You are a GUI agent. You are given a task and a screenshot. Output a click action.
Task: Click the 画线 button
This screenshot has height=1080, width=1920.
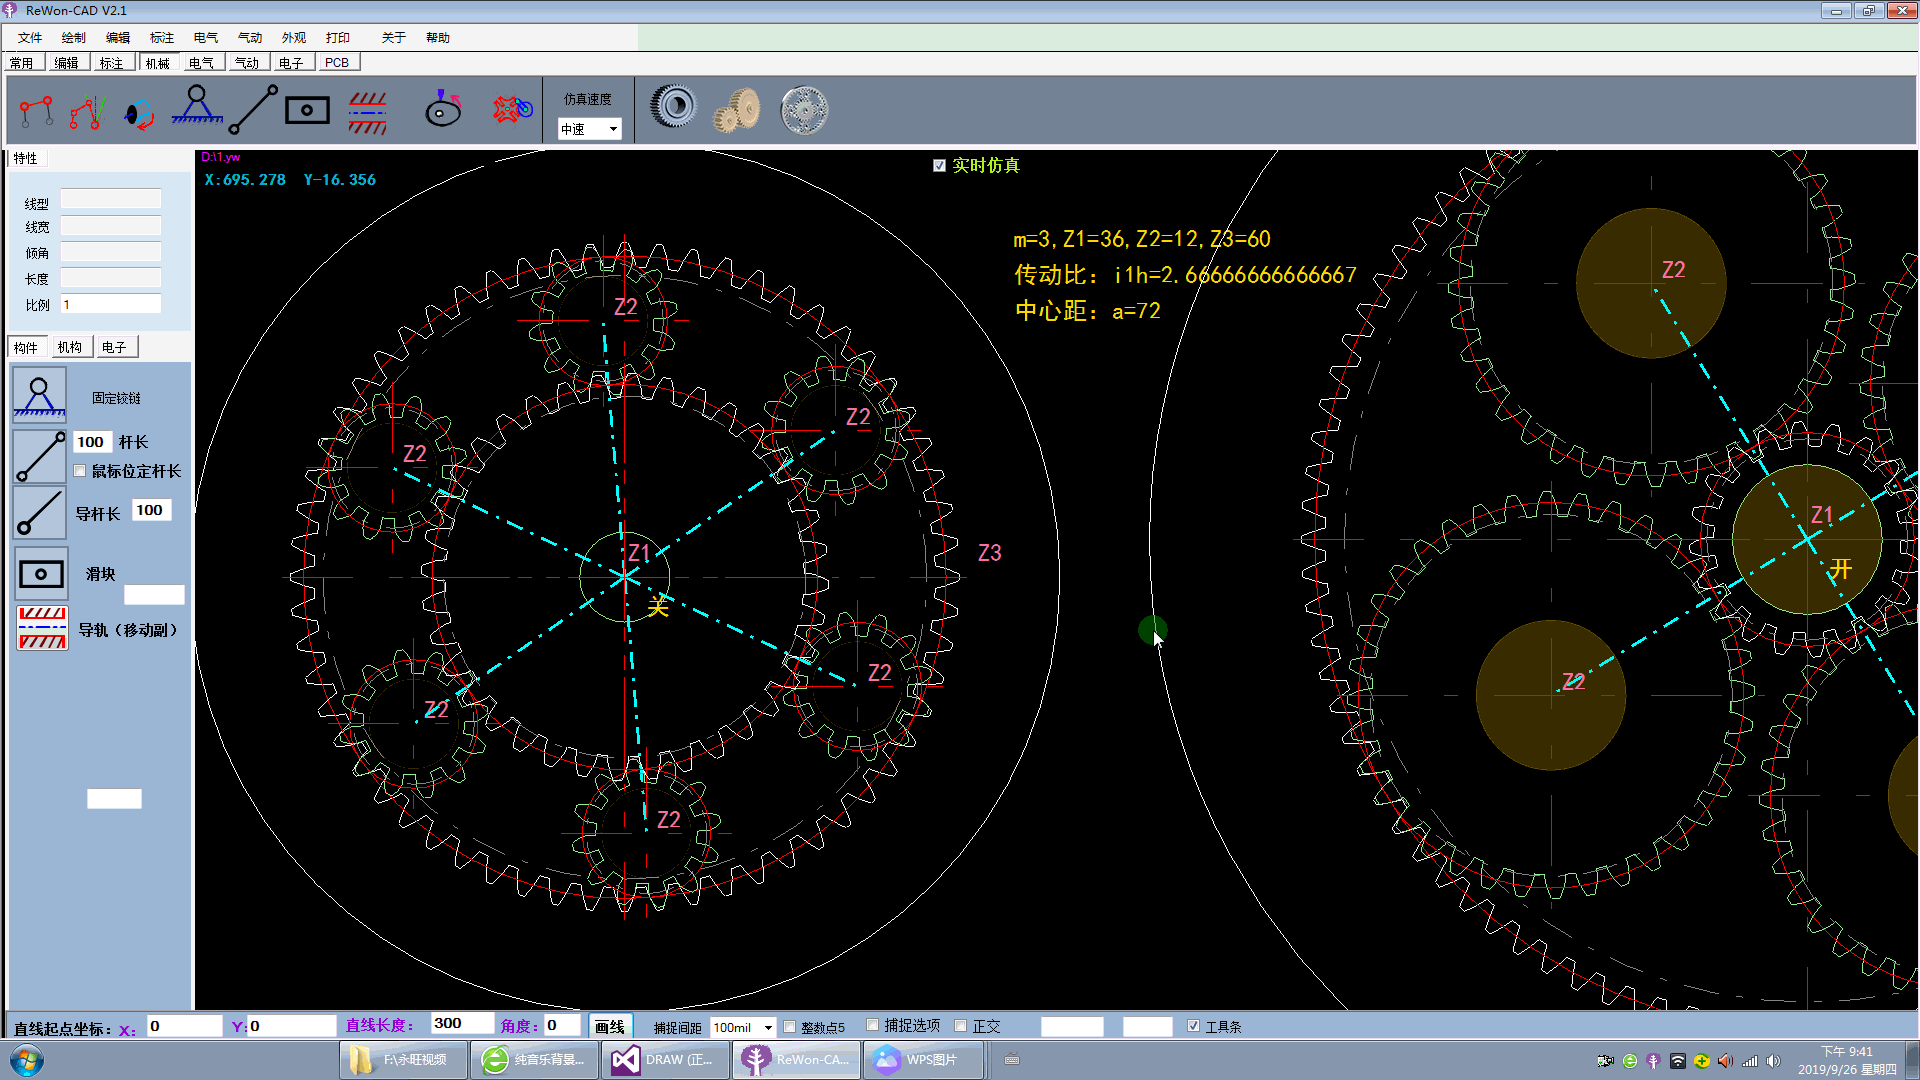coord(609,1026)
